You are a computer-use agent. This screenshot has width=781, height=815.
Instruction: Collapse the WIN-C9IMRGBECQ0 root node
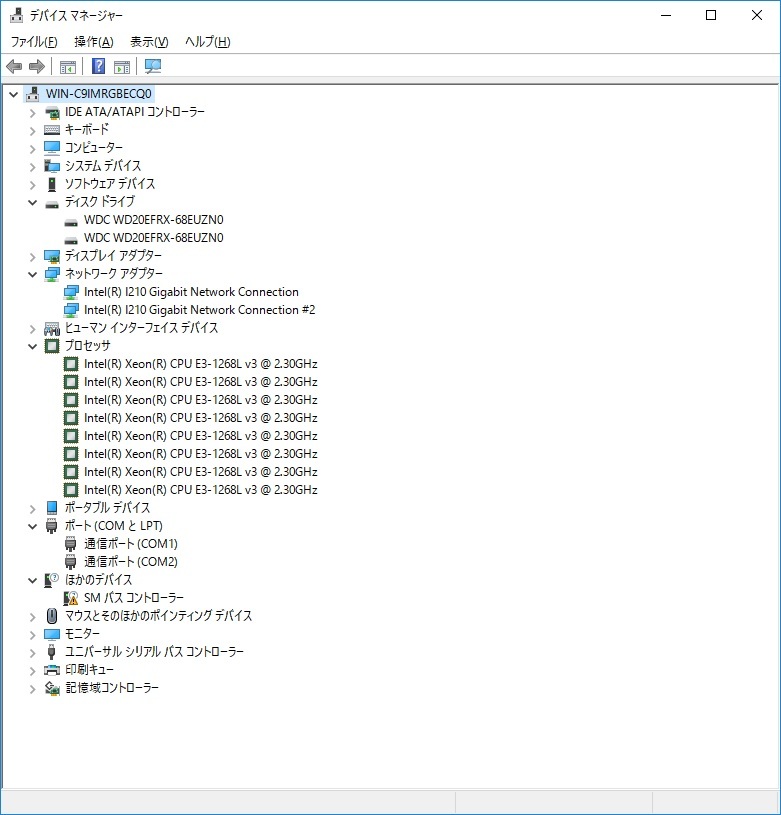pos(14,94)
